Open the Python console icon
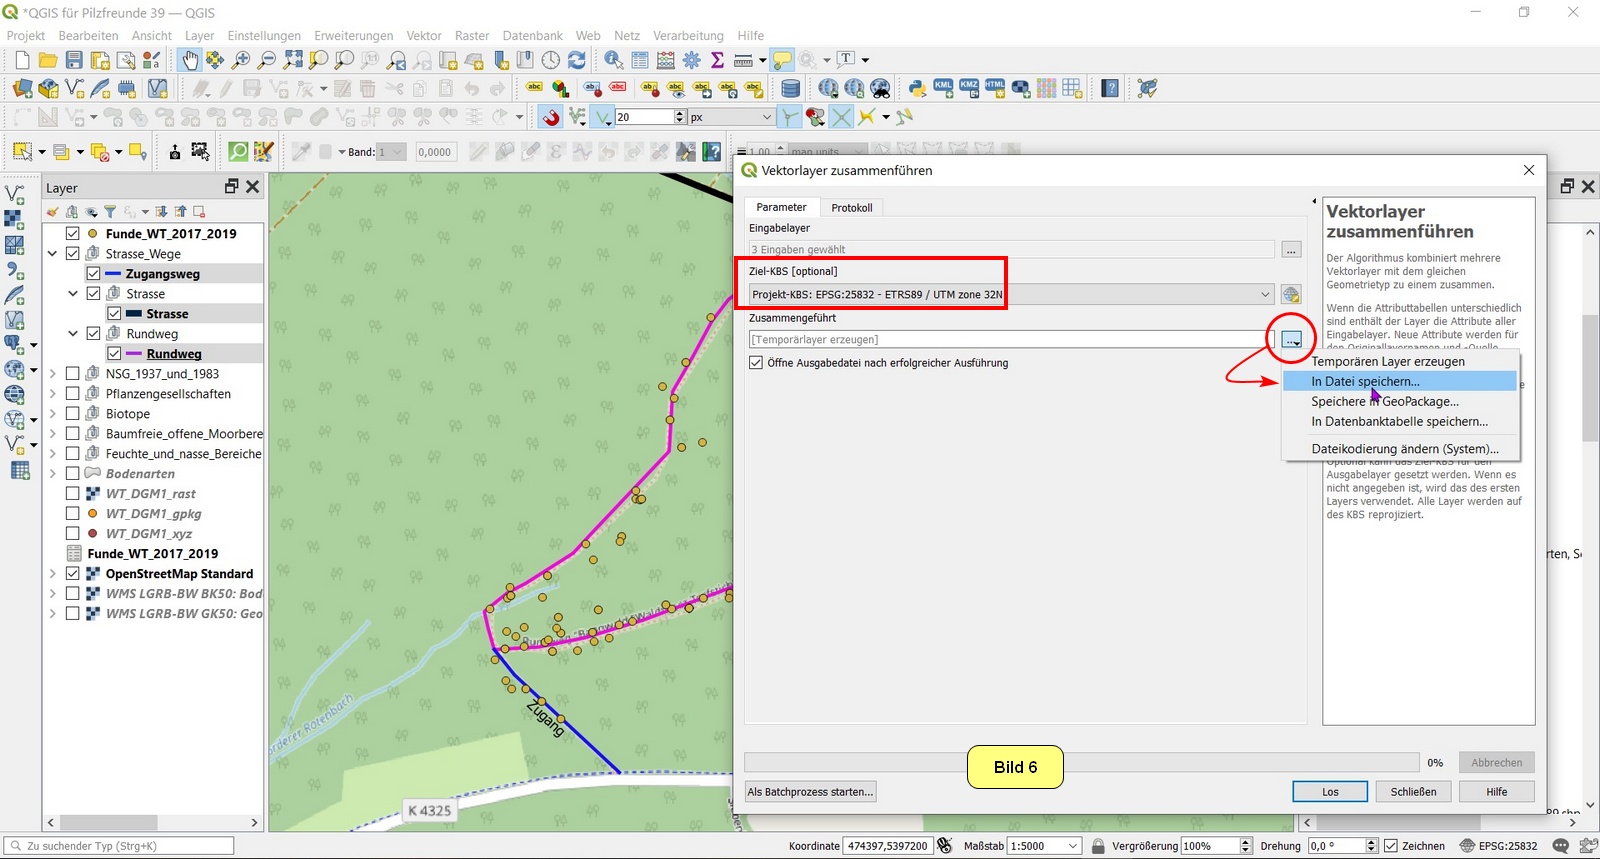1600x859 pixels. coord(916,88)
